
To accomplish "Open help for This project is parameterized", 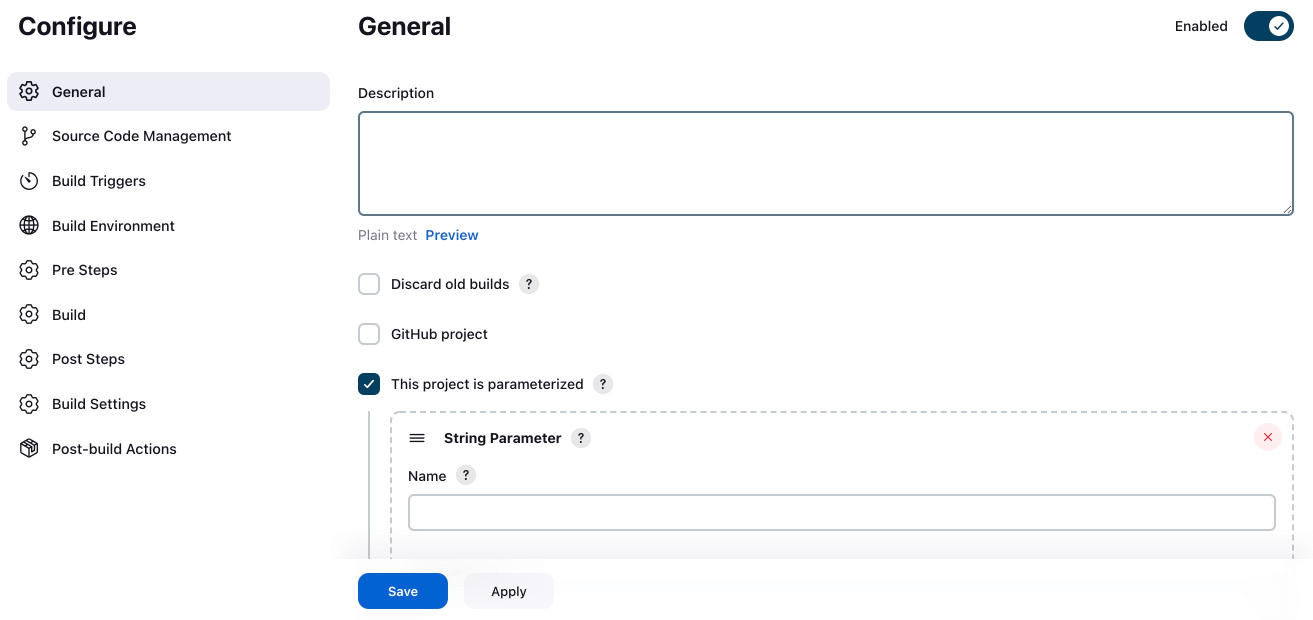I will click(602, 384).
